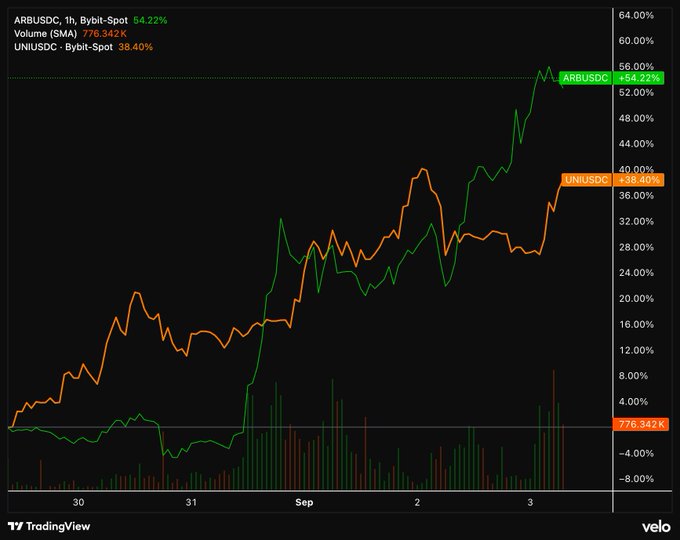This screenshot has height=540, width=680.
Task: Click the 32.00% price scale label
Action: tap(636, 221)
